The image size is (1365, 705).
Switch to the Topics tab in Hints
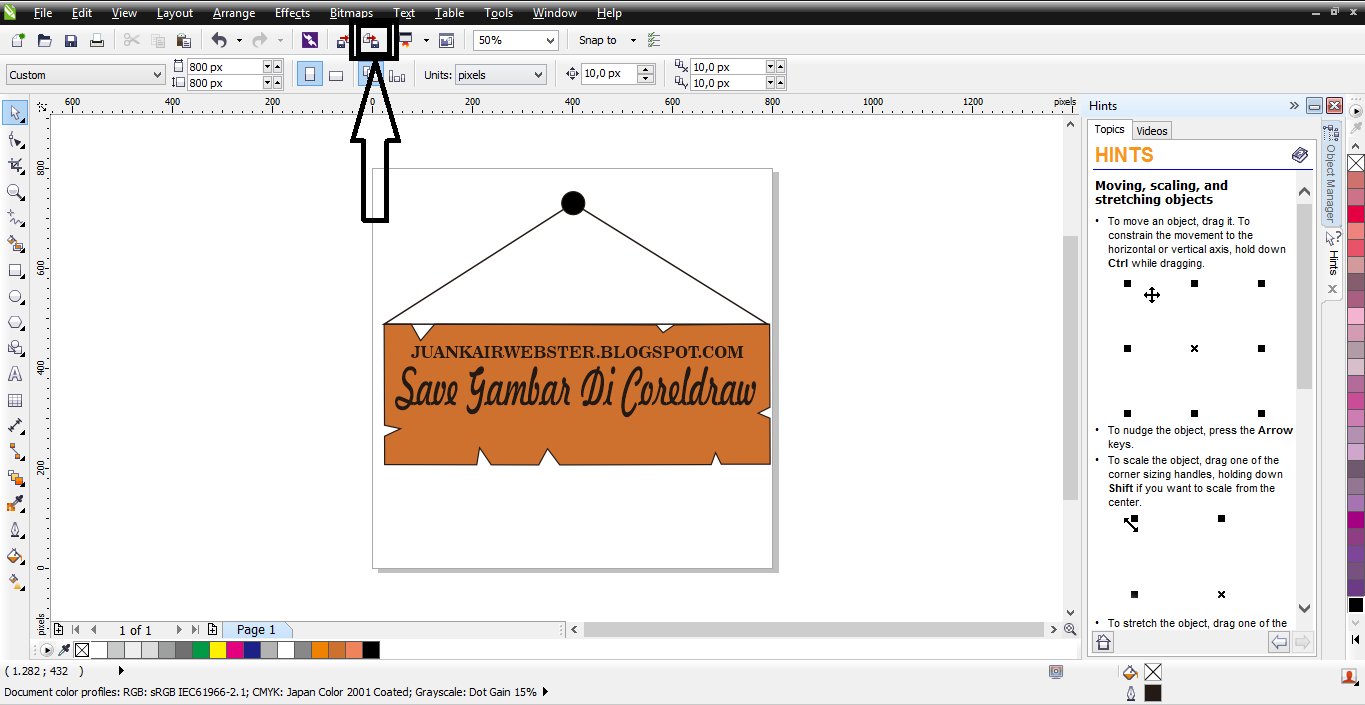pyautogui.click(x=1109, y=130)
